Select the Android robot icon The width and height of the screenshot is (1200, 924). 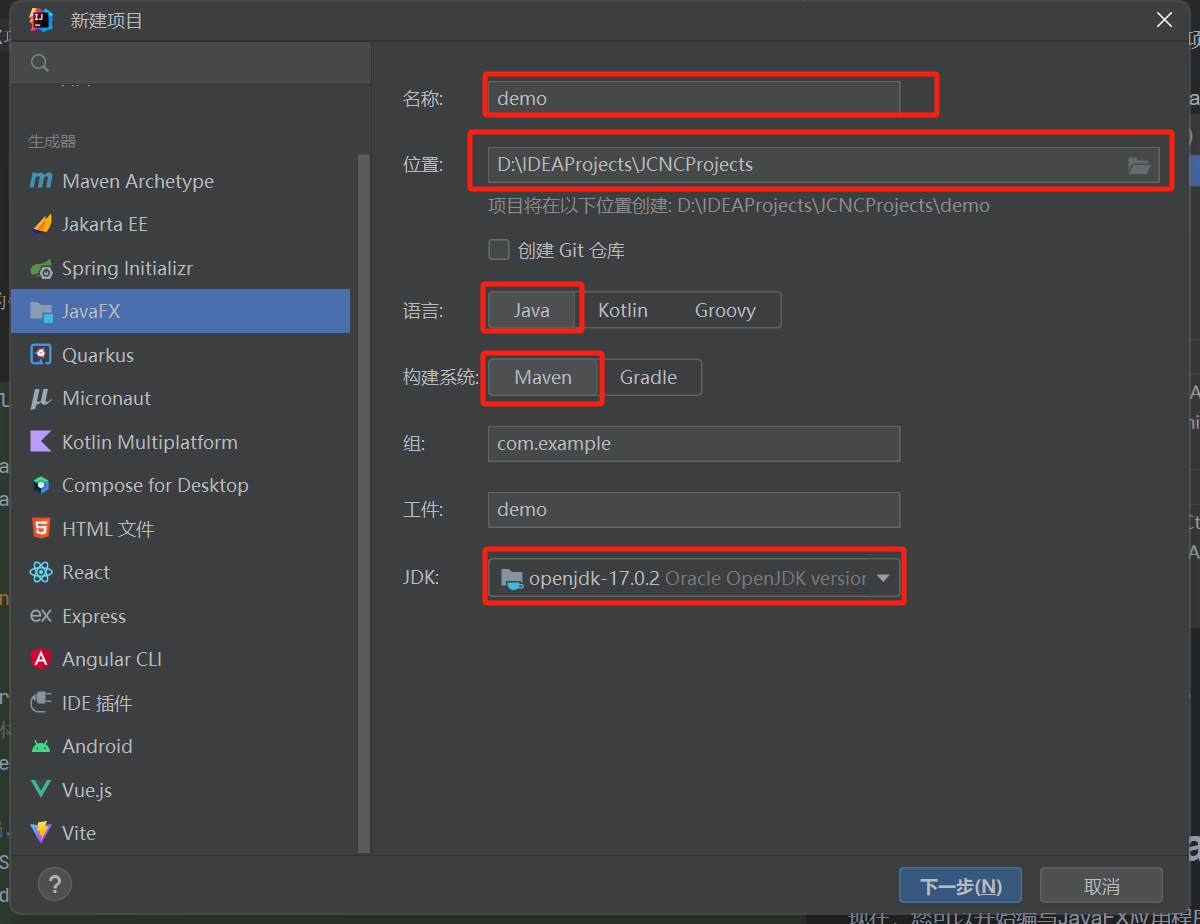tap(41, 746)
